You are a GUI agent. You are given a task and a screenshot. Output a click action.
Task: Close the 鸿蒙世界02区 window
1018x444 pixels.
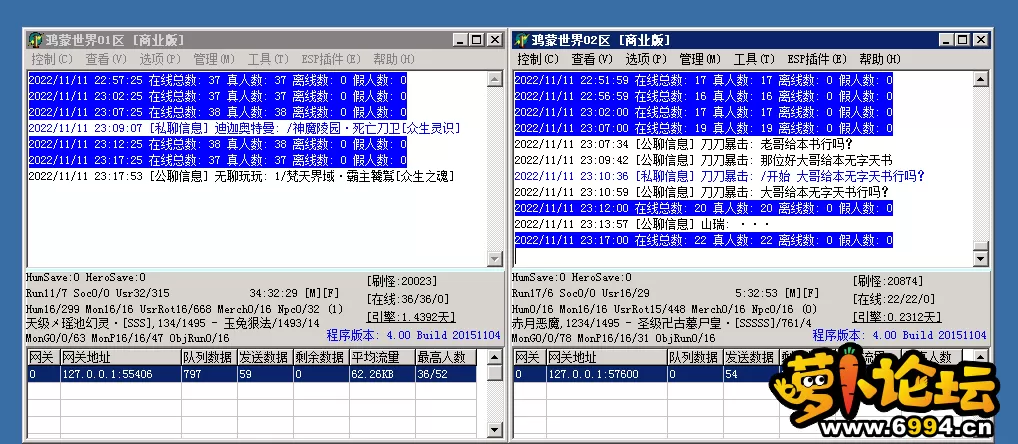coord(981,40)
